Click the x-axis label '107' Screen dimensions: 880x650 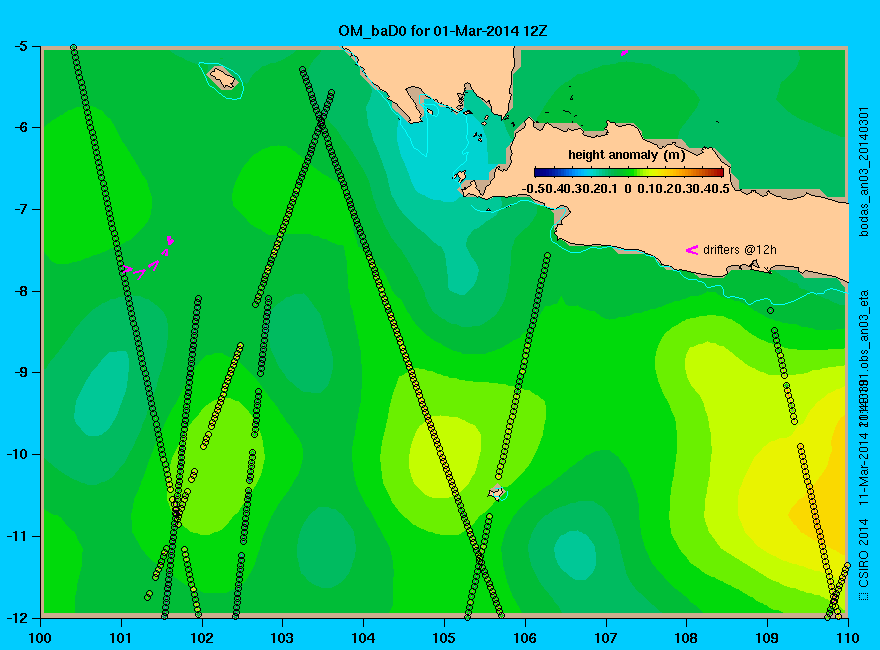606,638
